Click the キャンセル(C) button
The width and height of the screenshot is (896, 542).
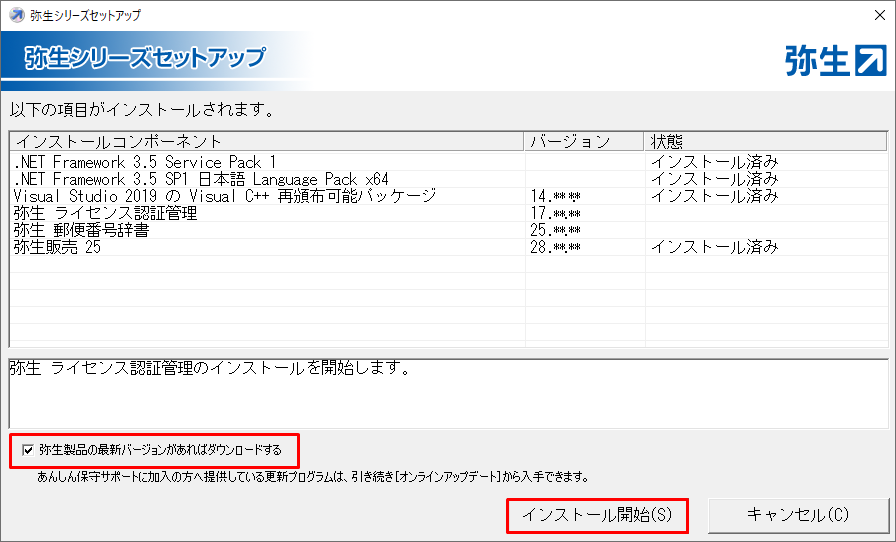click(x=798, y=515)
